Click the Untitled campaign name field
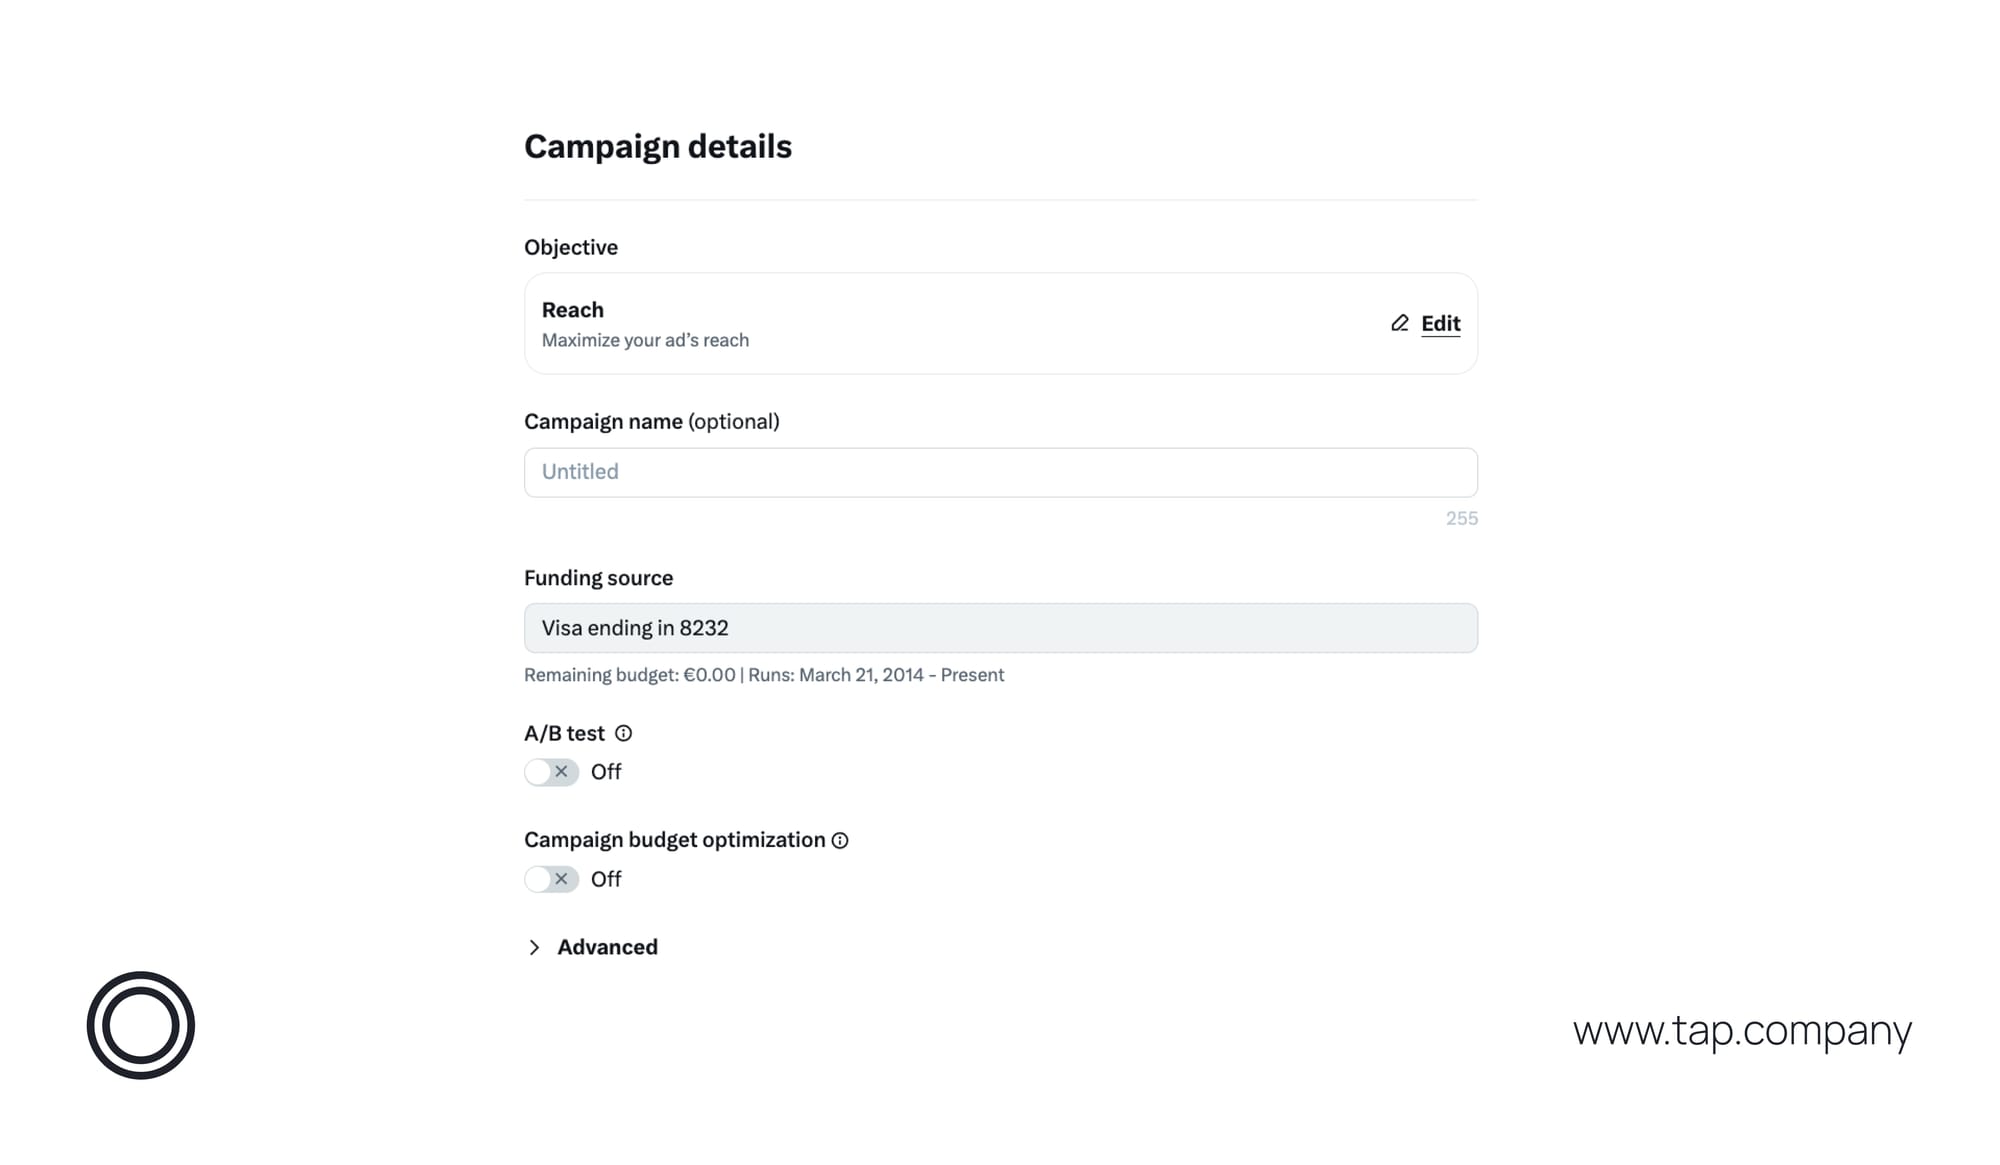 click(1000, 471)
